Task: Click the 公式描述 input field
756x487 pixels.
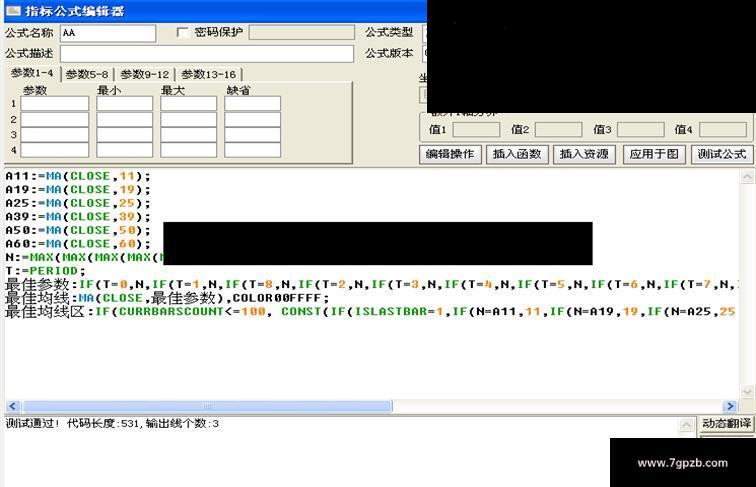Action: (x=207, y=54)
